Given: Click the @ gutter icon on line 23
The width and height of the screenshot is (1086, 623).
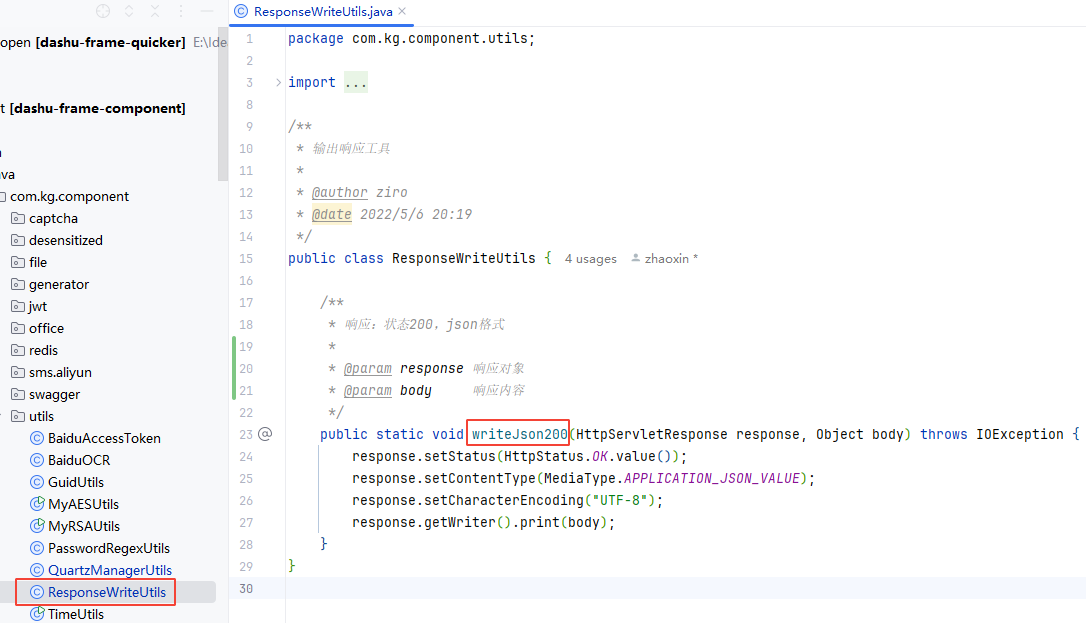Looking at the screenshot, I should pos(265,434).
